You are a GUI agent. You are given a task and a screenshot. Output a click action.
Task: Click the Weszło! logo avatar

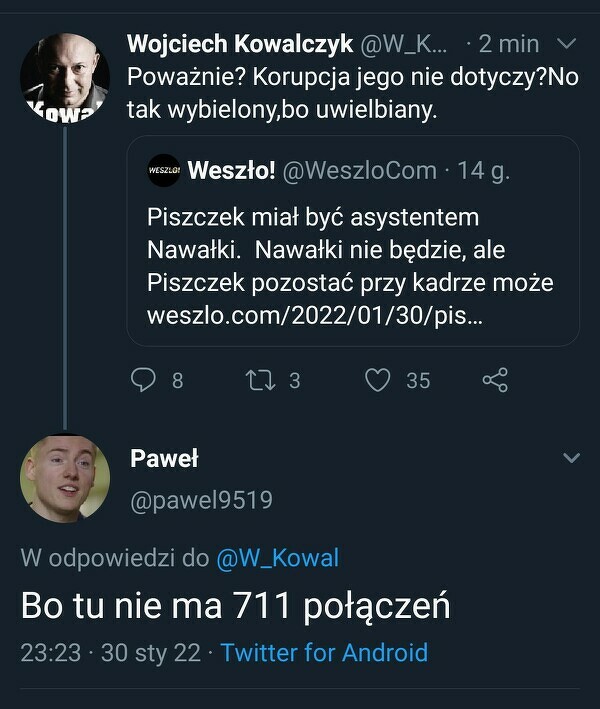pos(162,170)
